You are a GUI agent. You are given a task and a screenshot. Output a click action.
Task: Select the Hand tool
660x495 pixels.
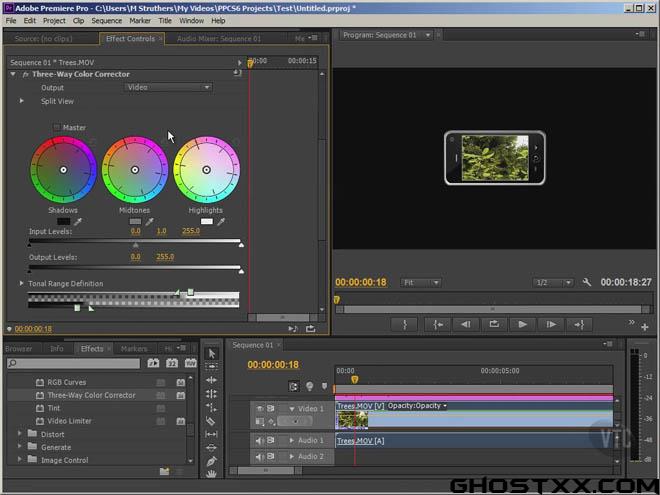click(x=211, y=474)
